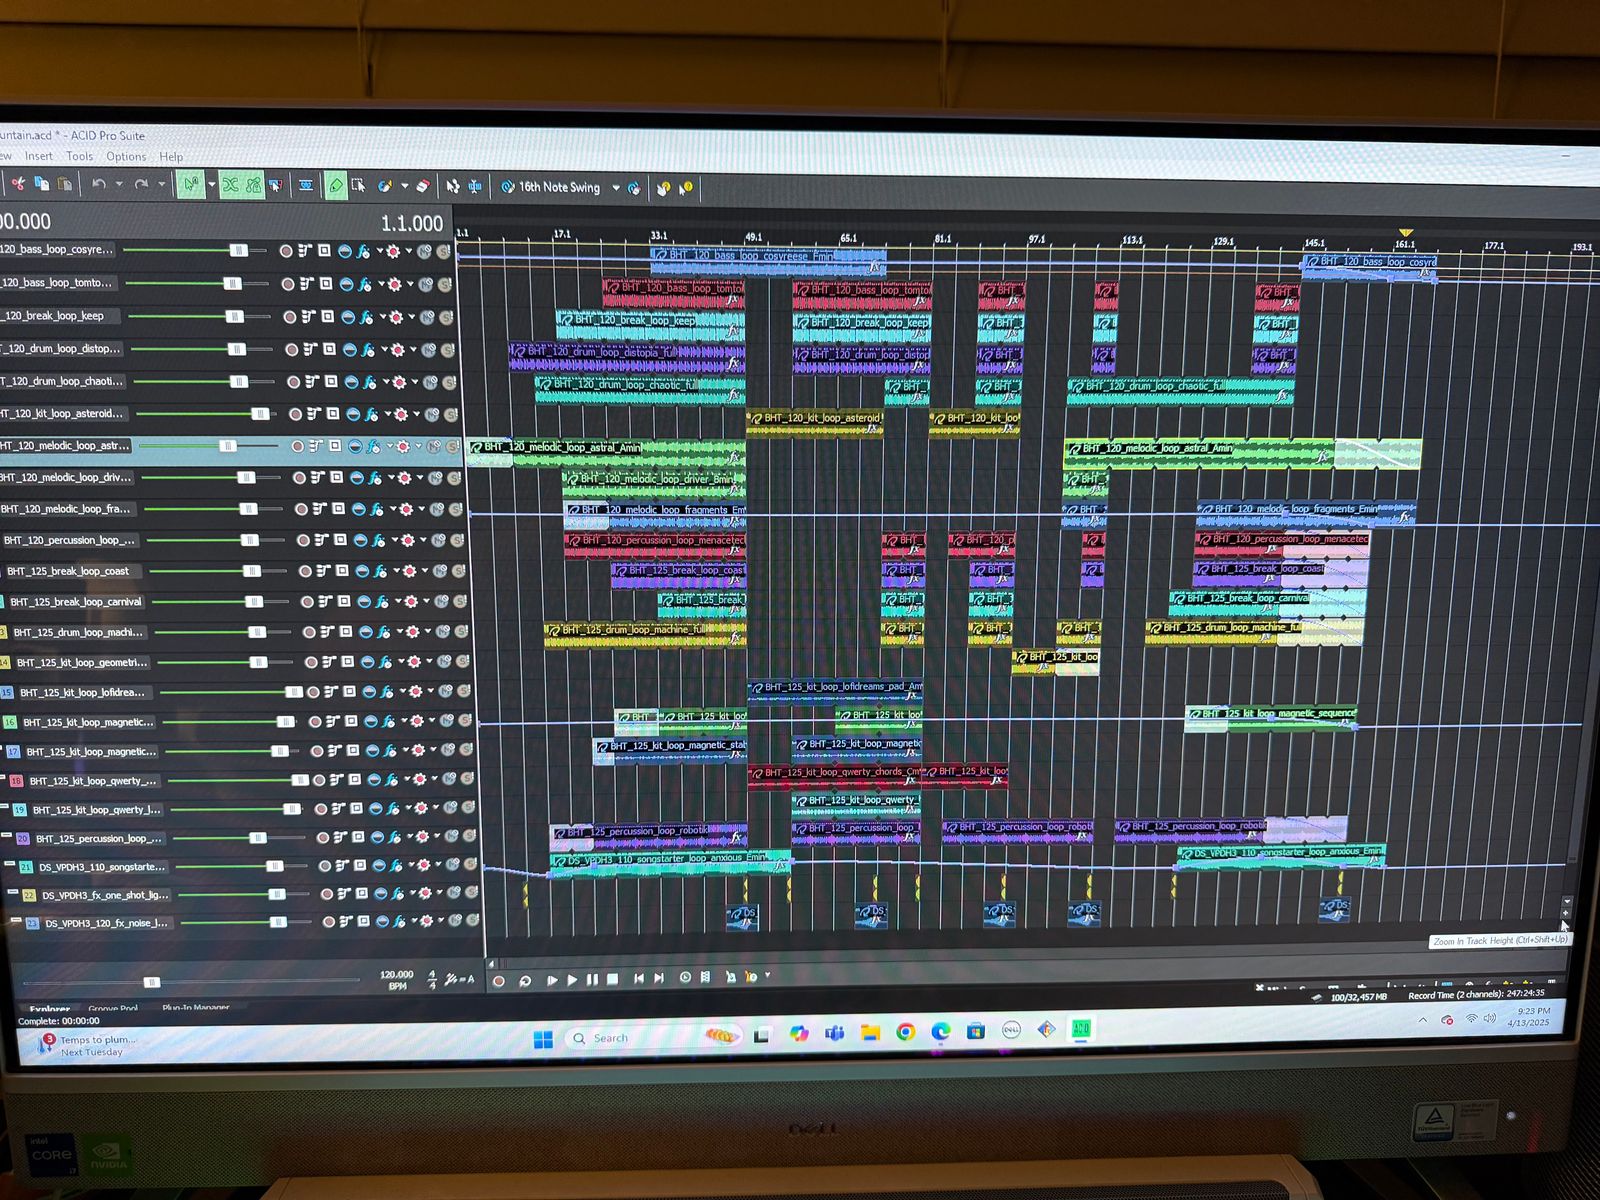Open the 16th Note Swing groove dropdown
The width and height of the screenshot is (1600, 1200).
click(616, 188)
